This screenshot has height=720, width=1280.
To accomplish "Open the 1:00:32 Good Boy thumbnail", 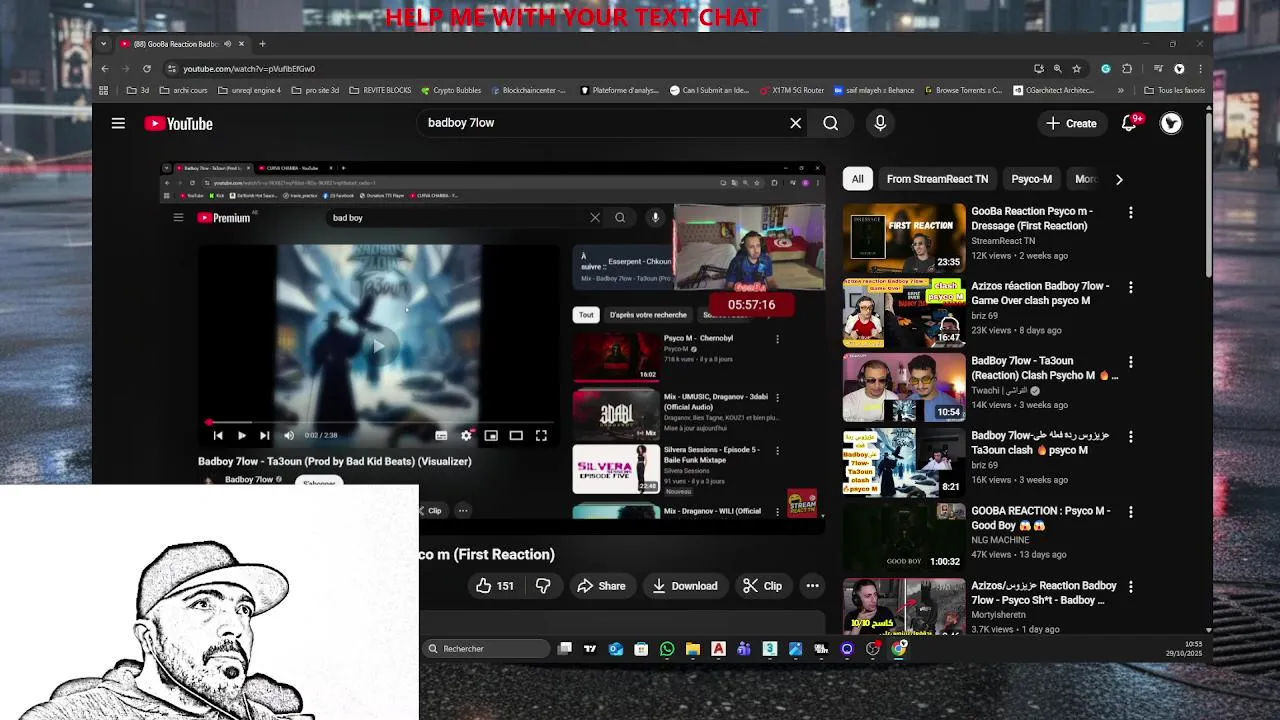I will [x=904, y=537].
